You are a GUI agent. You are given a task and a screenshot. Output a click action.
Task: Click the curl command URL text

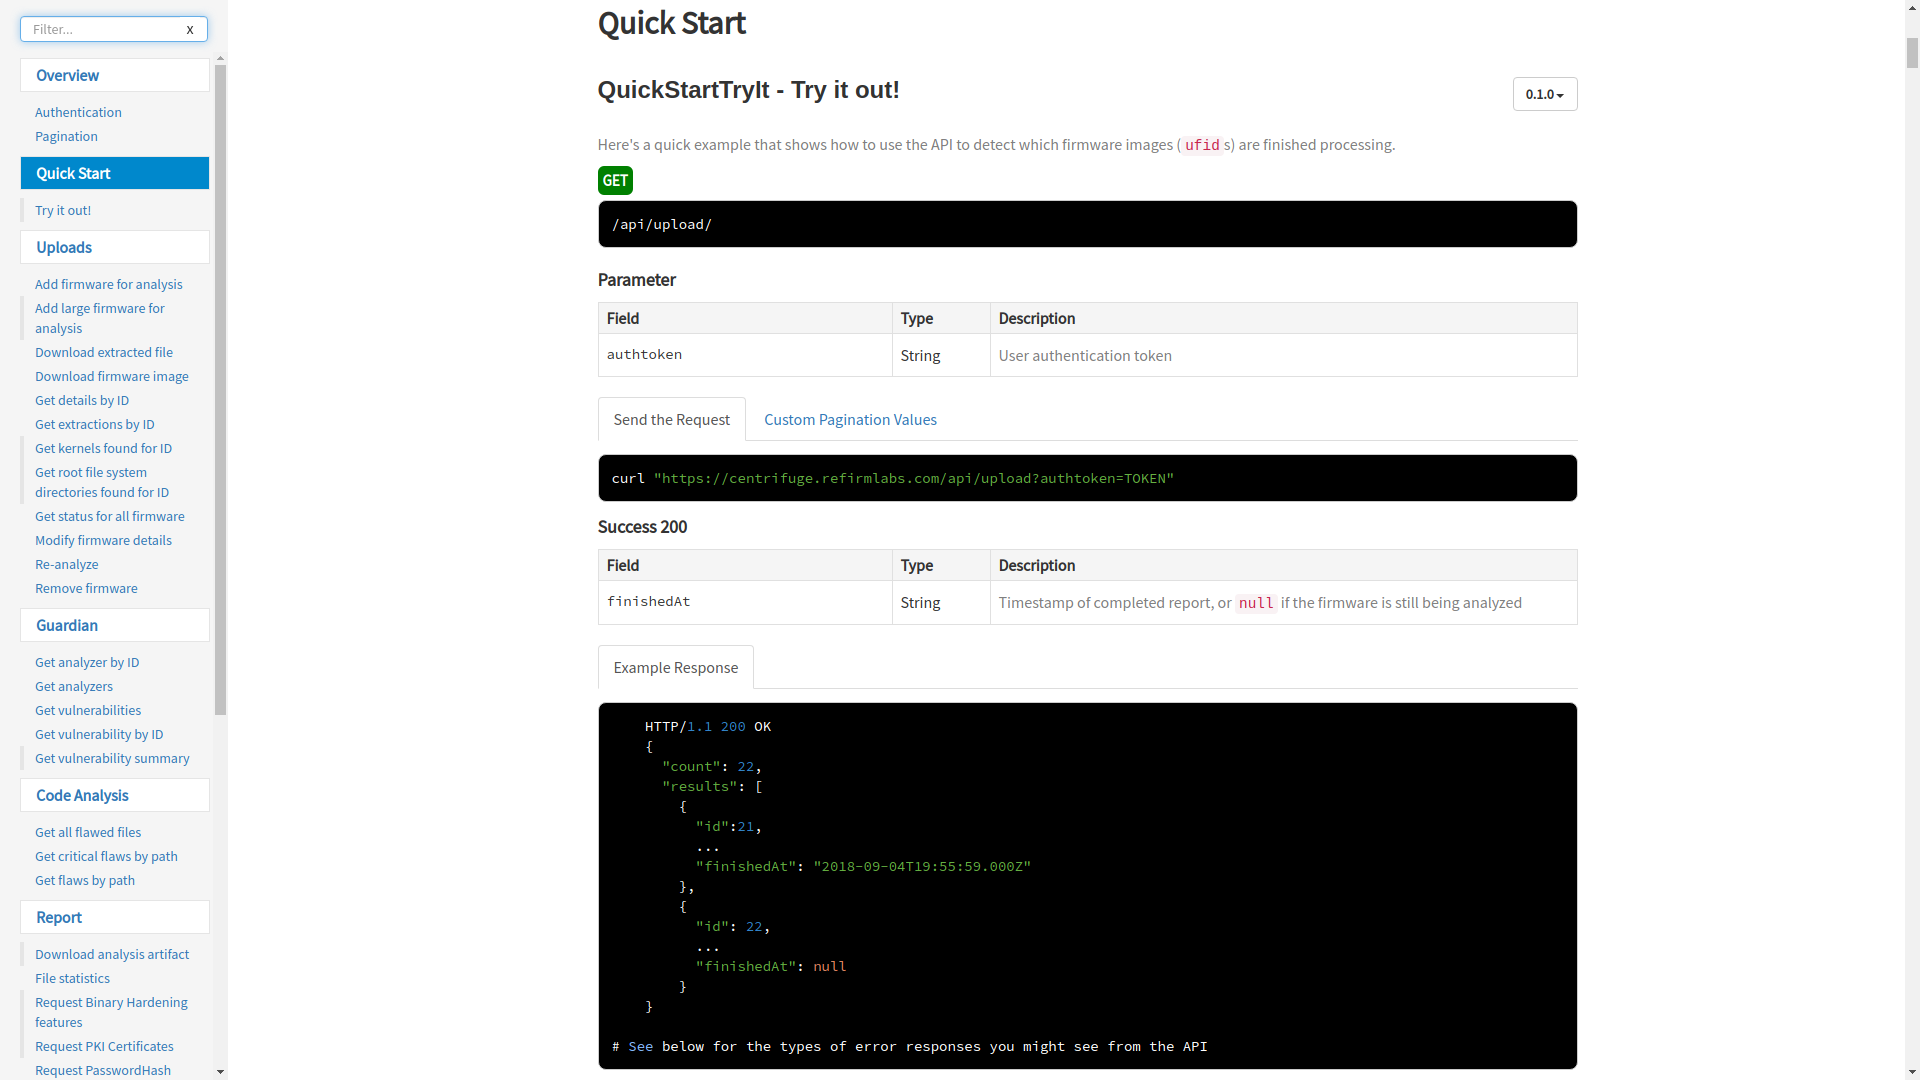(913, 478)
